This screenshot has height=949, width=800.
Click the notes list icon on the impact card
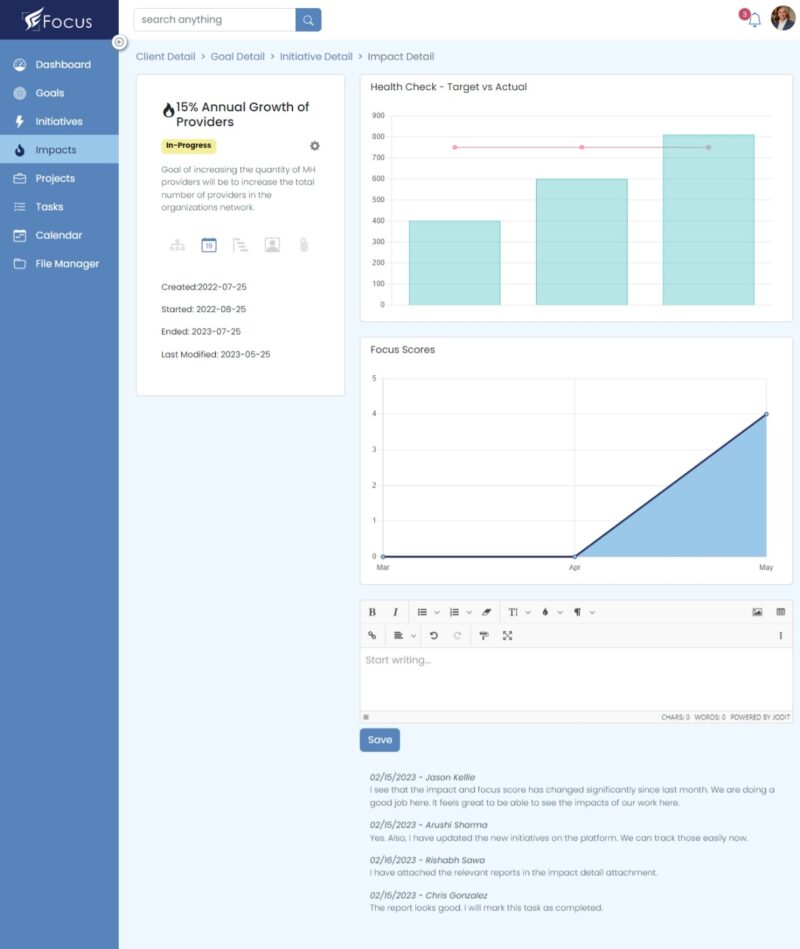(x=240, y=244)
